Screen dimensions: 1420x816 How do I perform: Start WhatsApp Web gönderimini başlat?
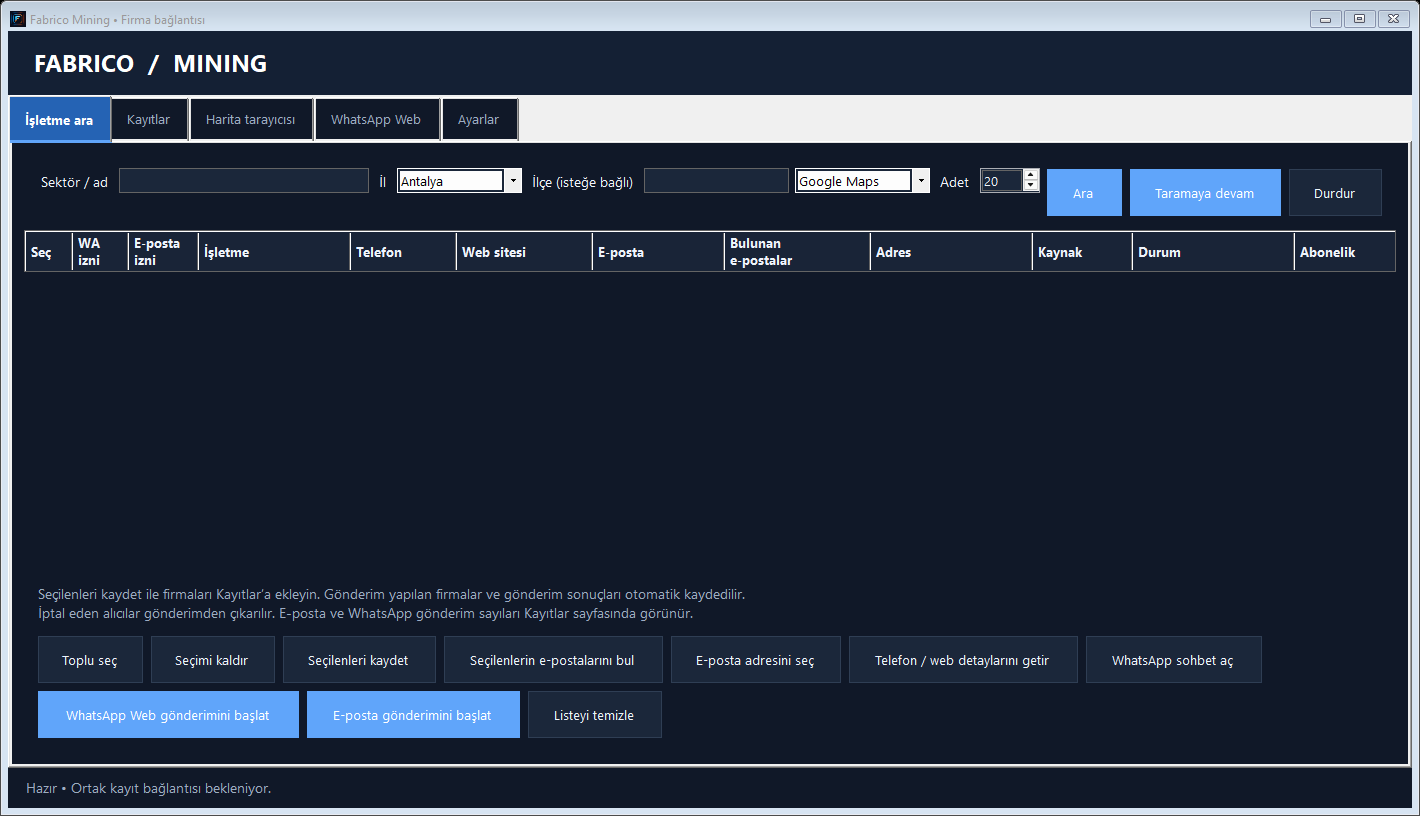[x=168, y=715]
